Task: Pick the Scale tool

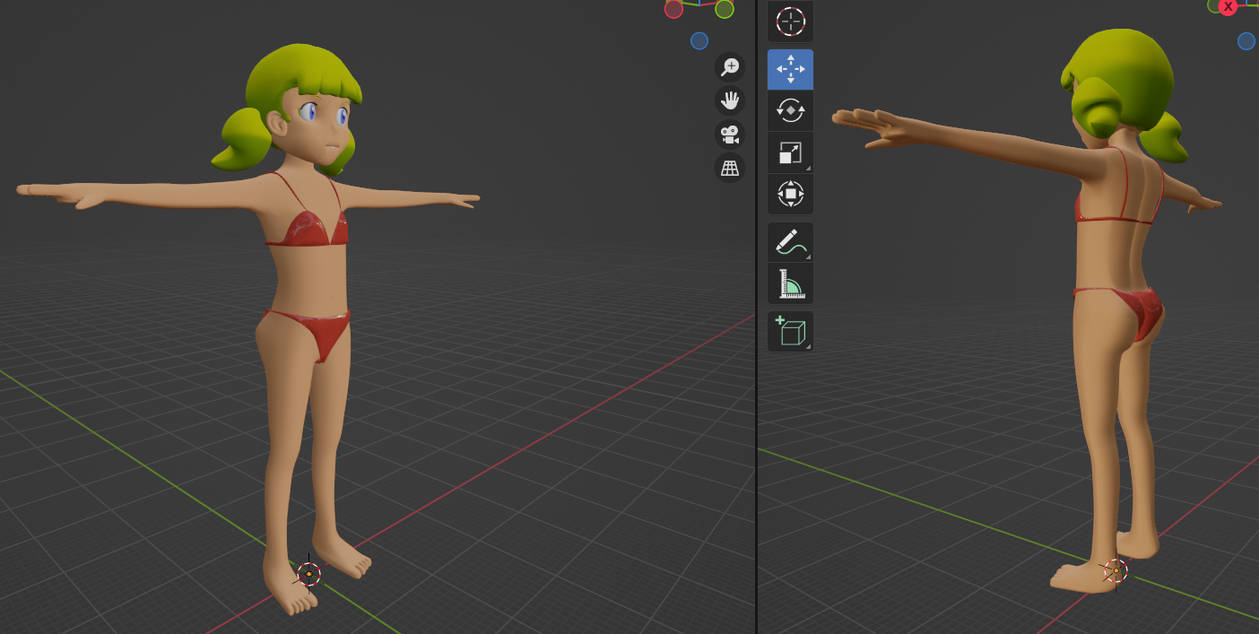Action: pyautogui.click(x=790, y=153)
